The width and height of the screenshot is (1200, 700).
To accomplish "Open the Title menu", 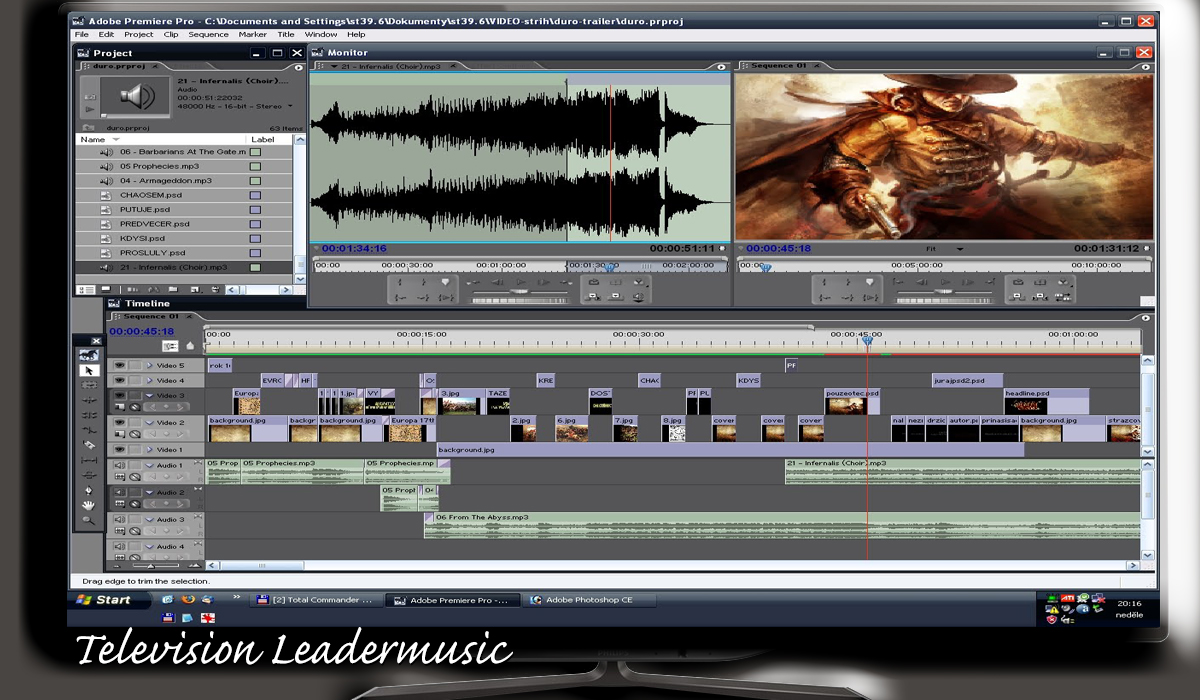I will [286, 34].
